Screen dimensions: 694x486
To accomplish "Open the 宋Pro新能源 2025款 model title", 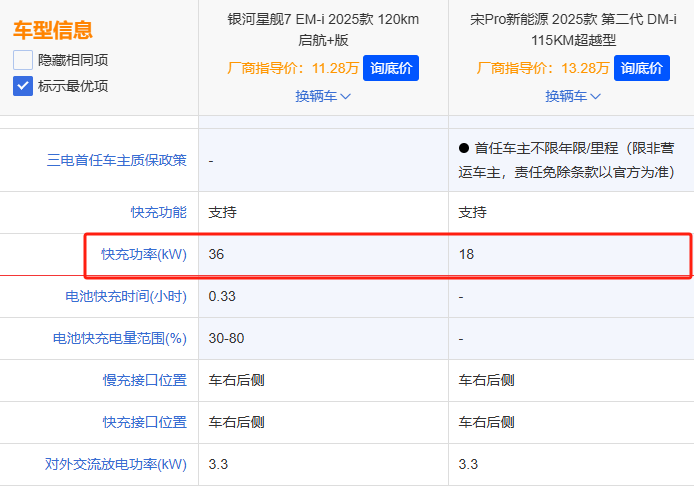I will tap(573, 30).
